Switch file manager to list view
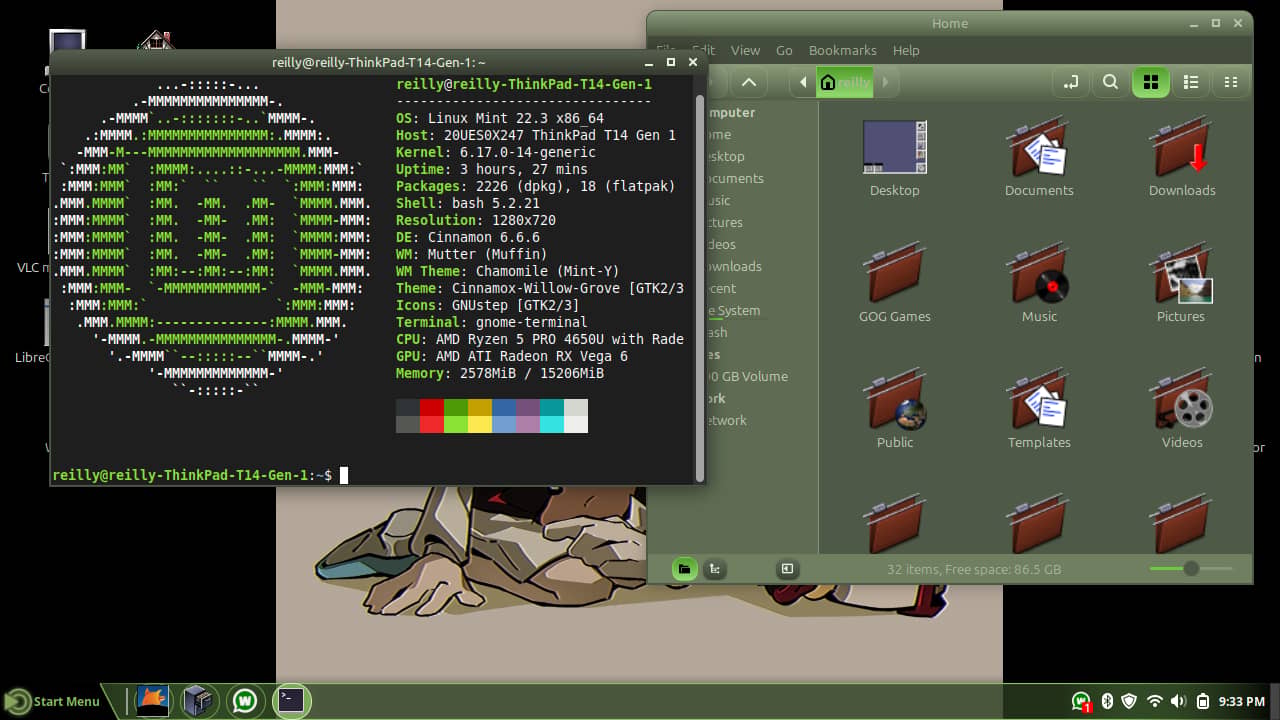 1191,82
